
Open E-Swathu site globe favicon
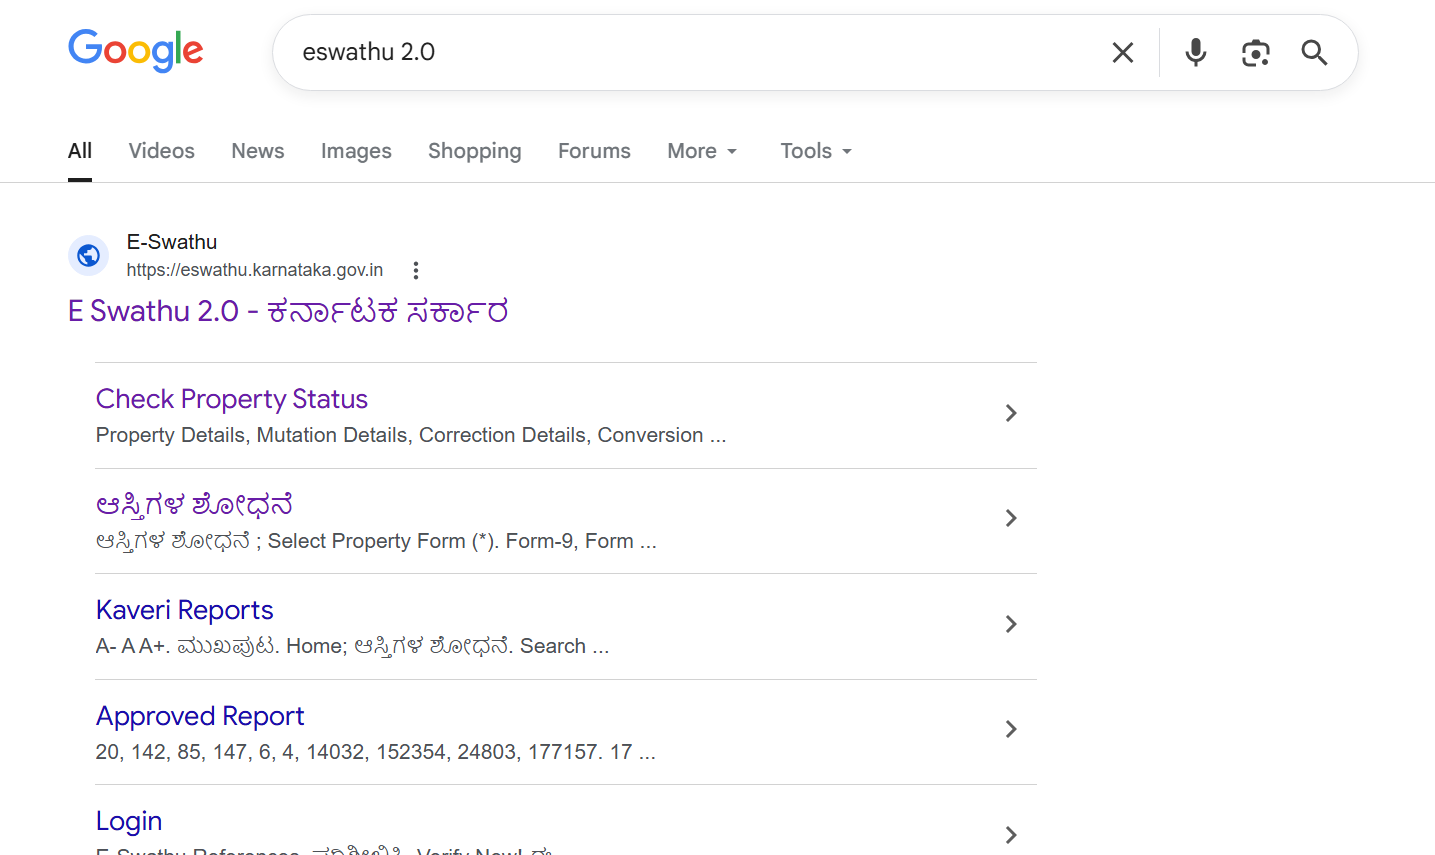click(x=88, y=256)
